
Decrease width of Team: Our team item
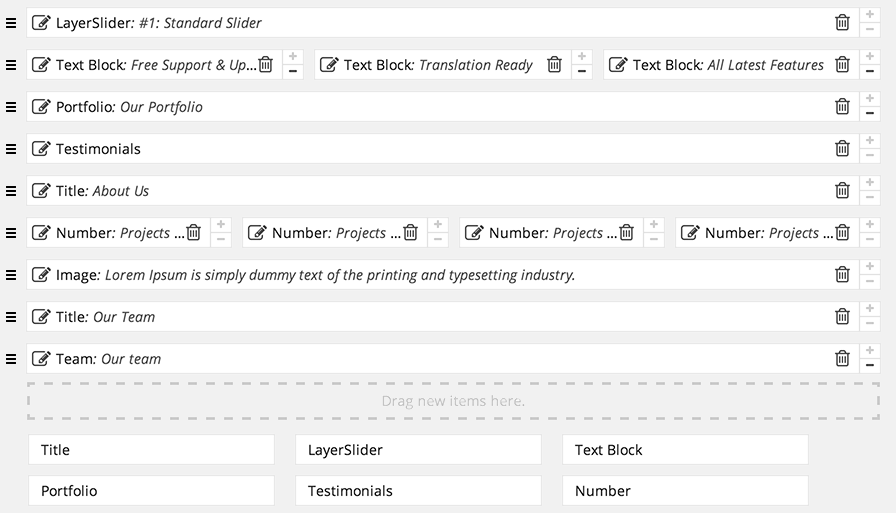pyautogui.click(x=870, y=366)
